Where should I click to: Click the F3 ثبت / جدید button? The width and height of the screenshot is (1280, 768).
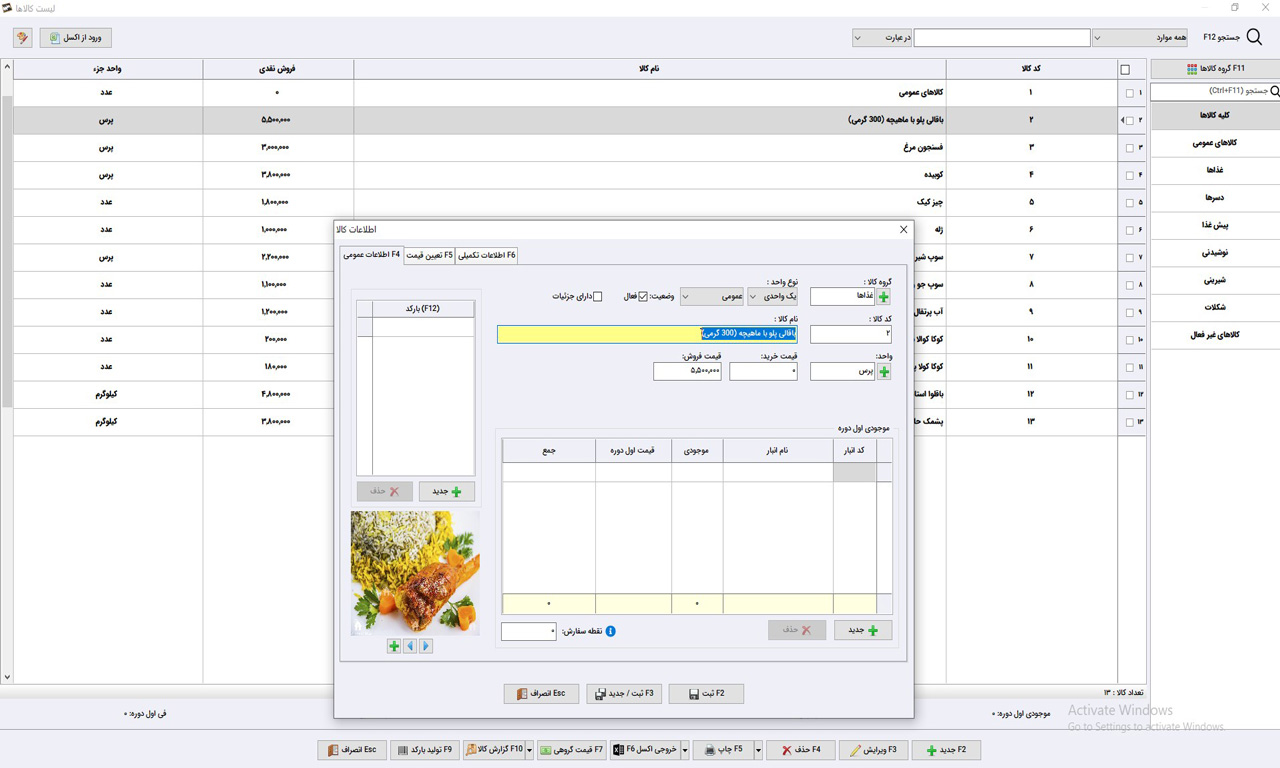624,693
